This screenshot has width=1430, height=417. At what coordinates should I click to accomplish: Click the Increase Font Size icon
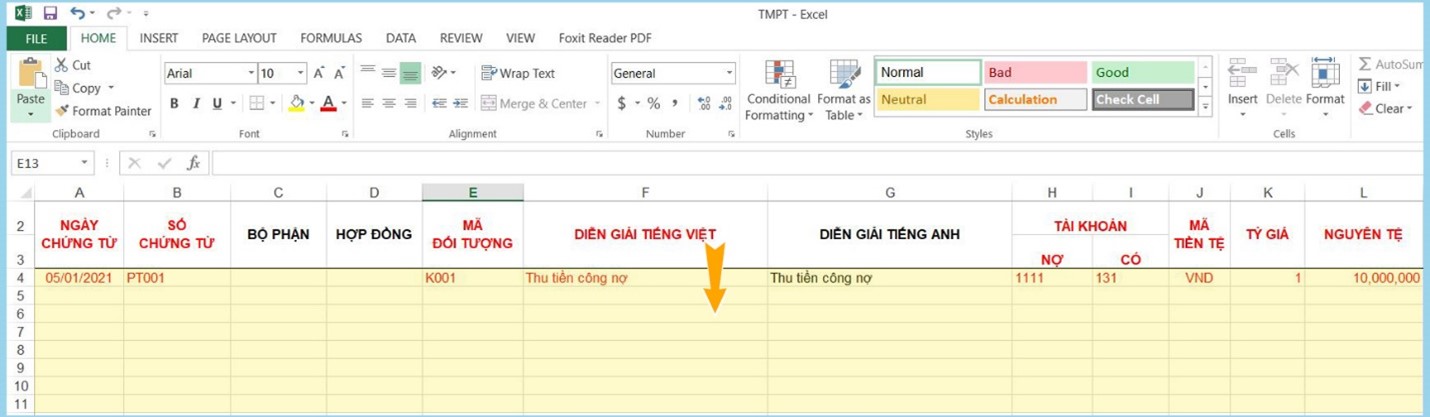319,73
